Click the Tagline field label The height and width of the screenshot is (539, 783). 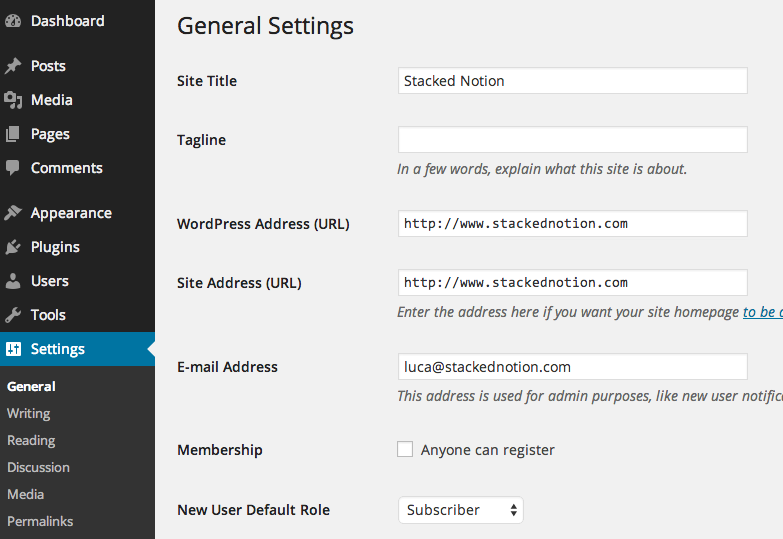201,140
